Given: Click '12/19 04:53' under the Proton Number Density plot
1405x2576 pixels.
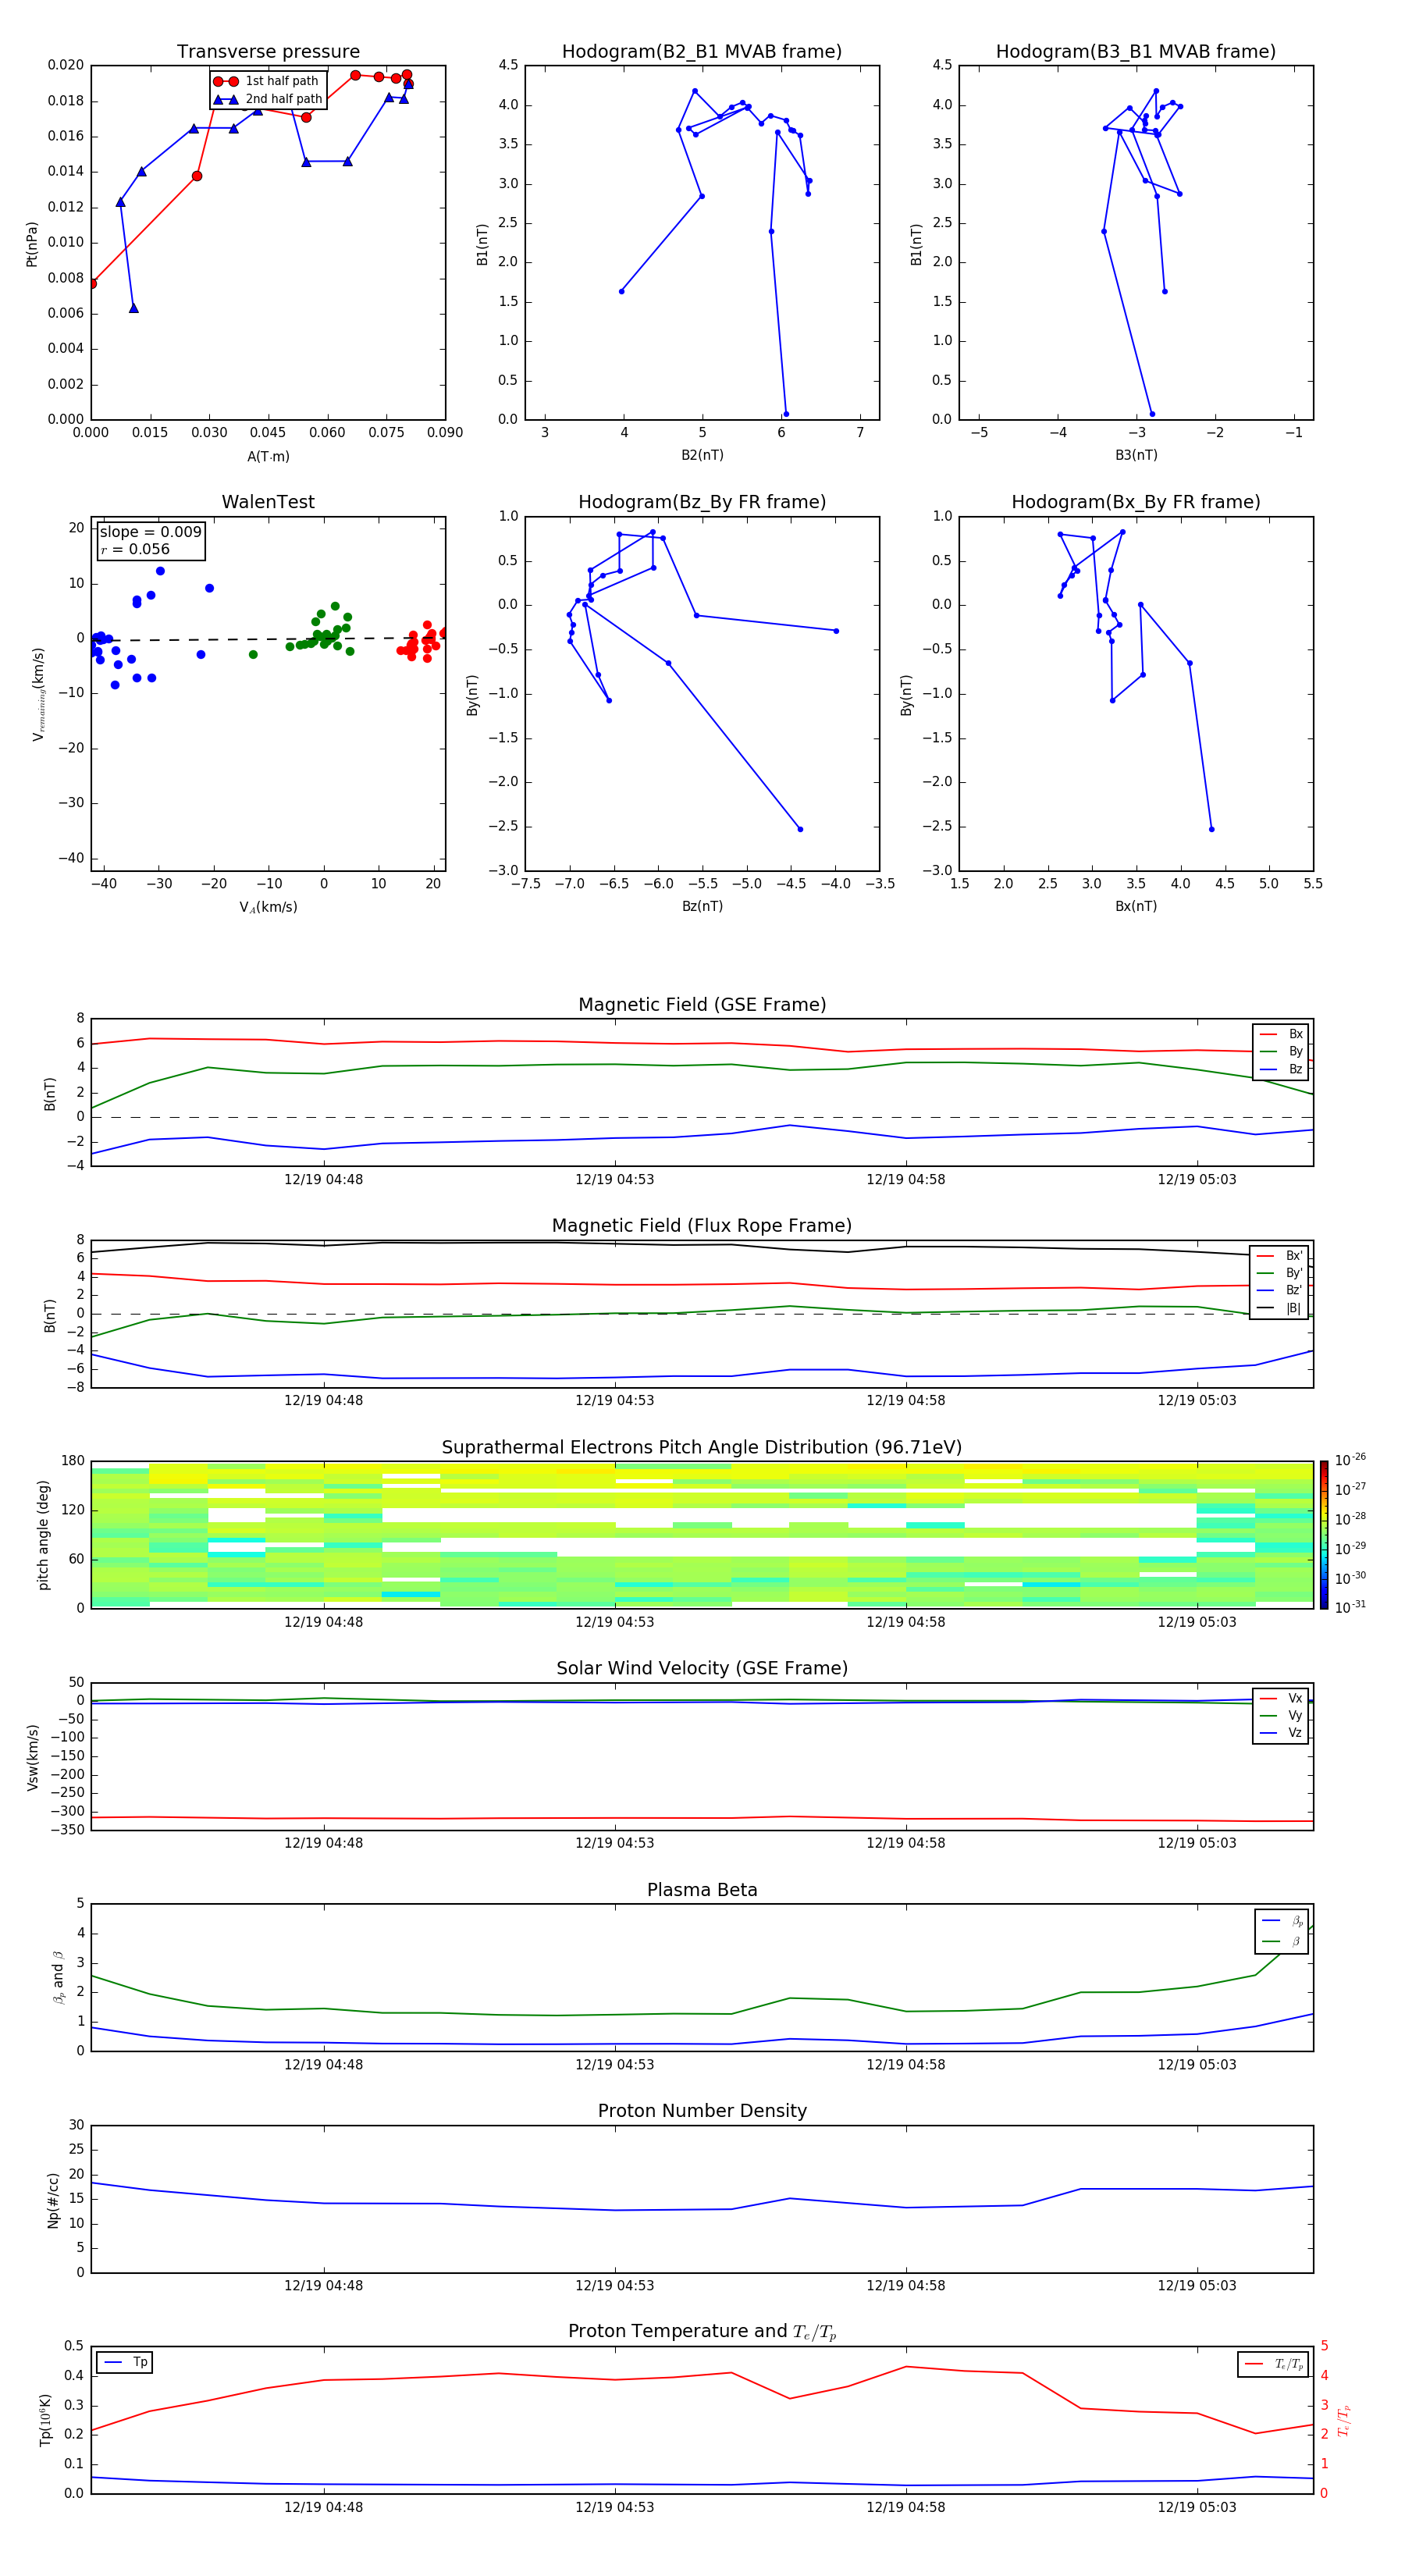Looking at the screenshot, I should tap(614, 2286).
